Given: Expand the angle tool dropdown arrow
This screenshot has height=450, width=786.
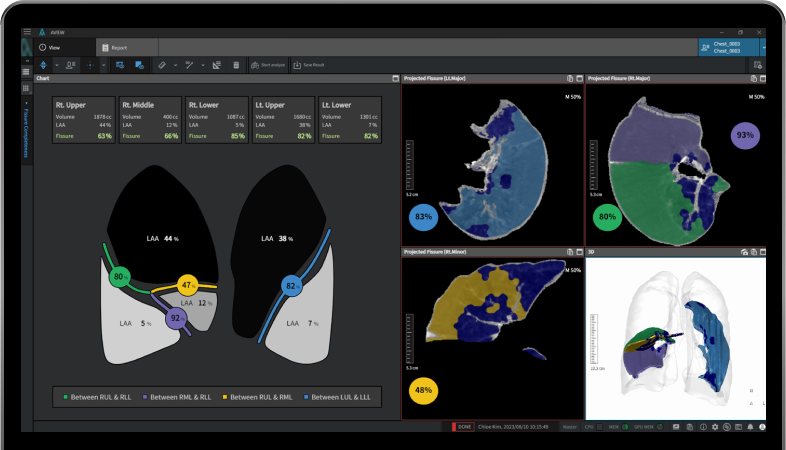Looking at the screenshot, I should click(200, 65).
